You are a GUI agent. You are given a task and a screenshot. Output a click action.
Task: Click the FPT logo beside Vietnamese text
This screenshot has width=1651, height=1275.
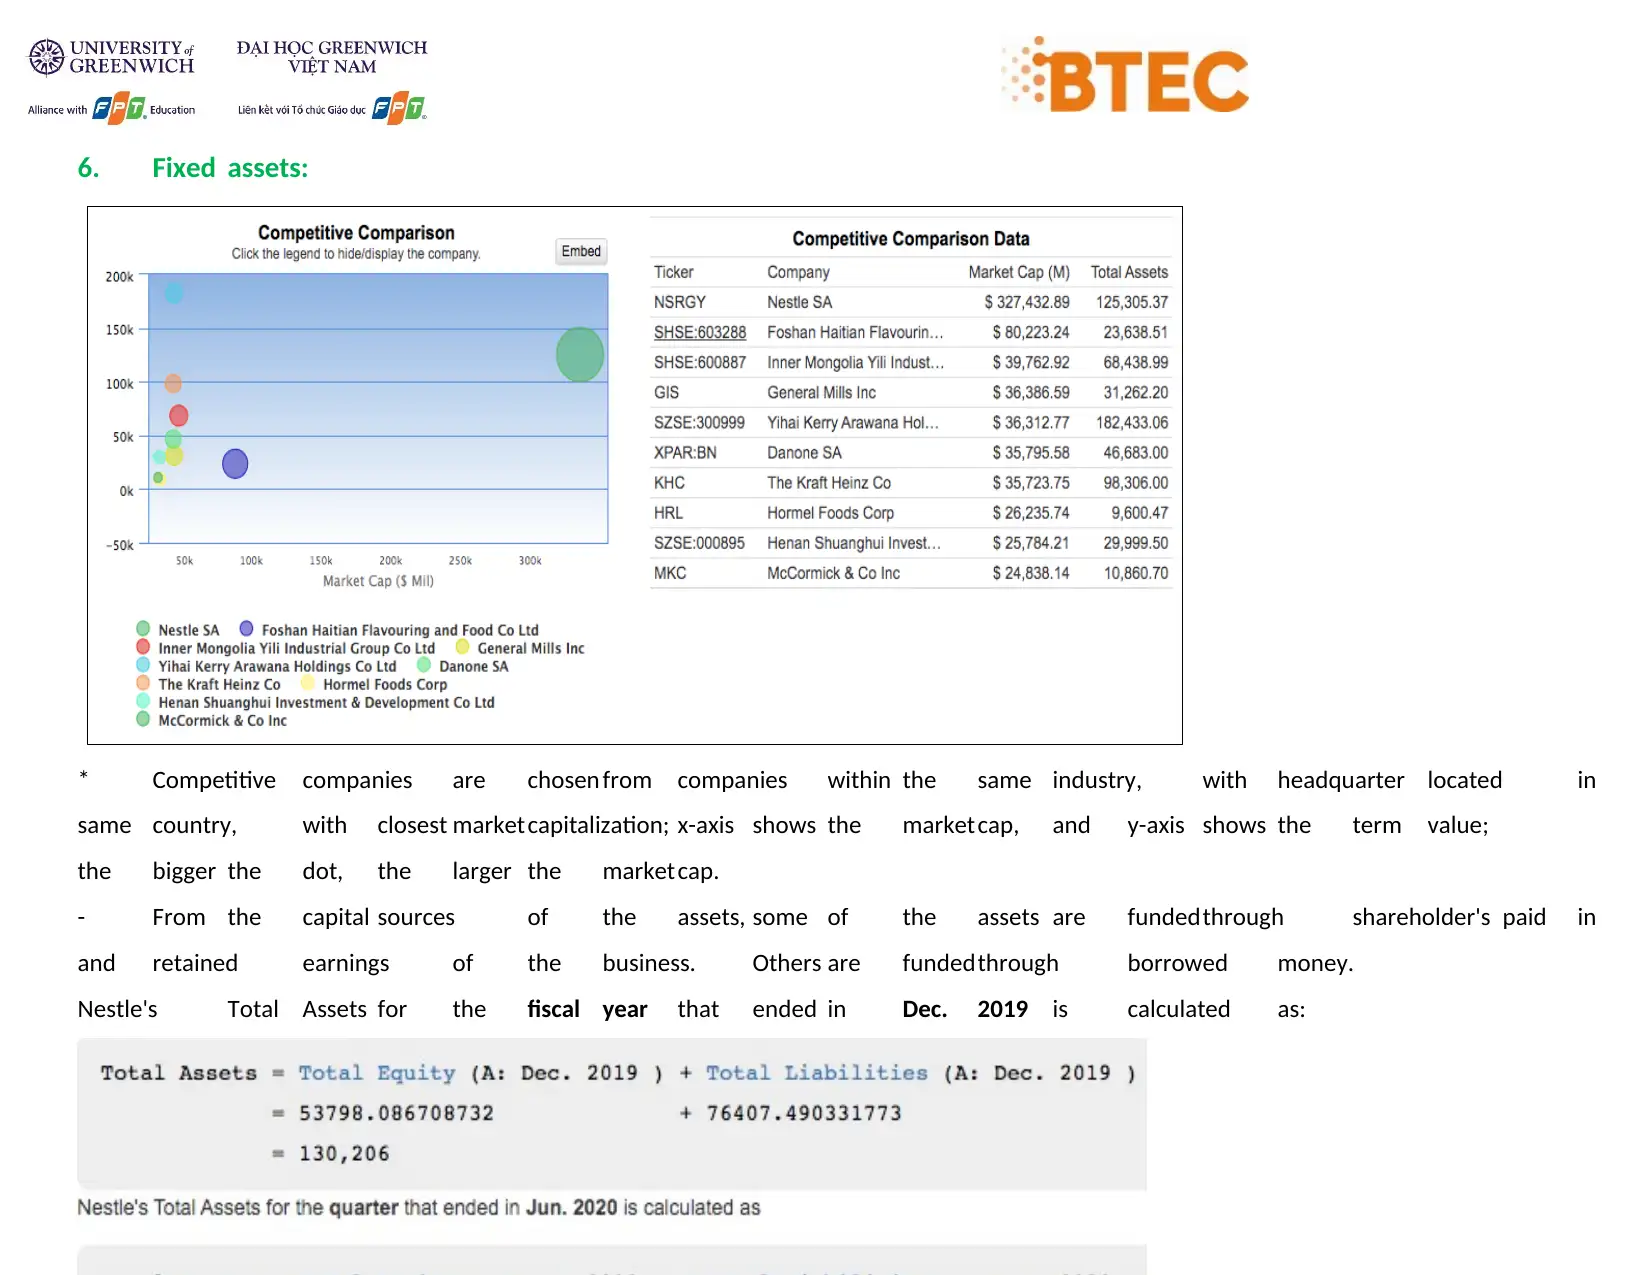399,109
